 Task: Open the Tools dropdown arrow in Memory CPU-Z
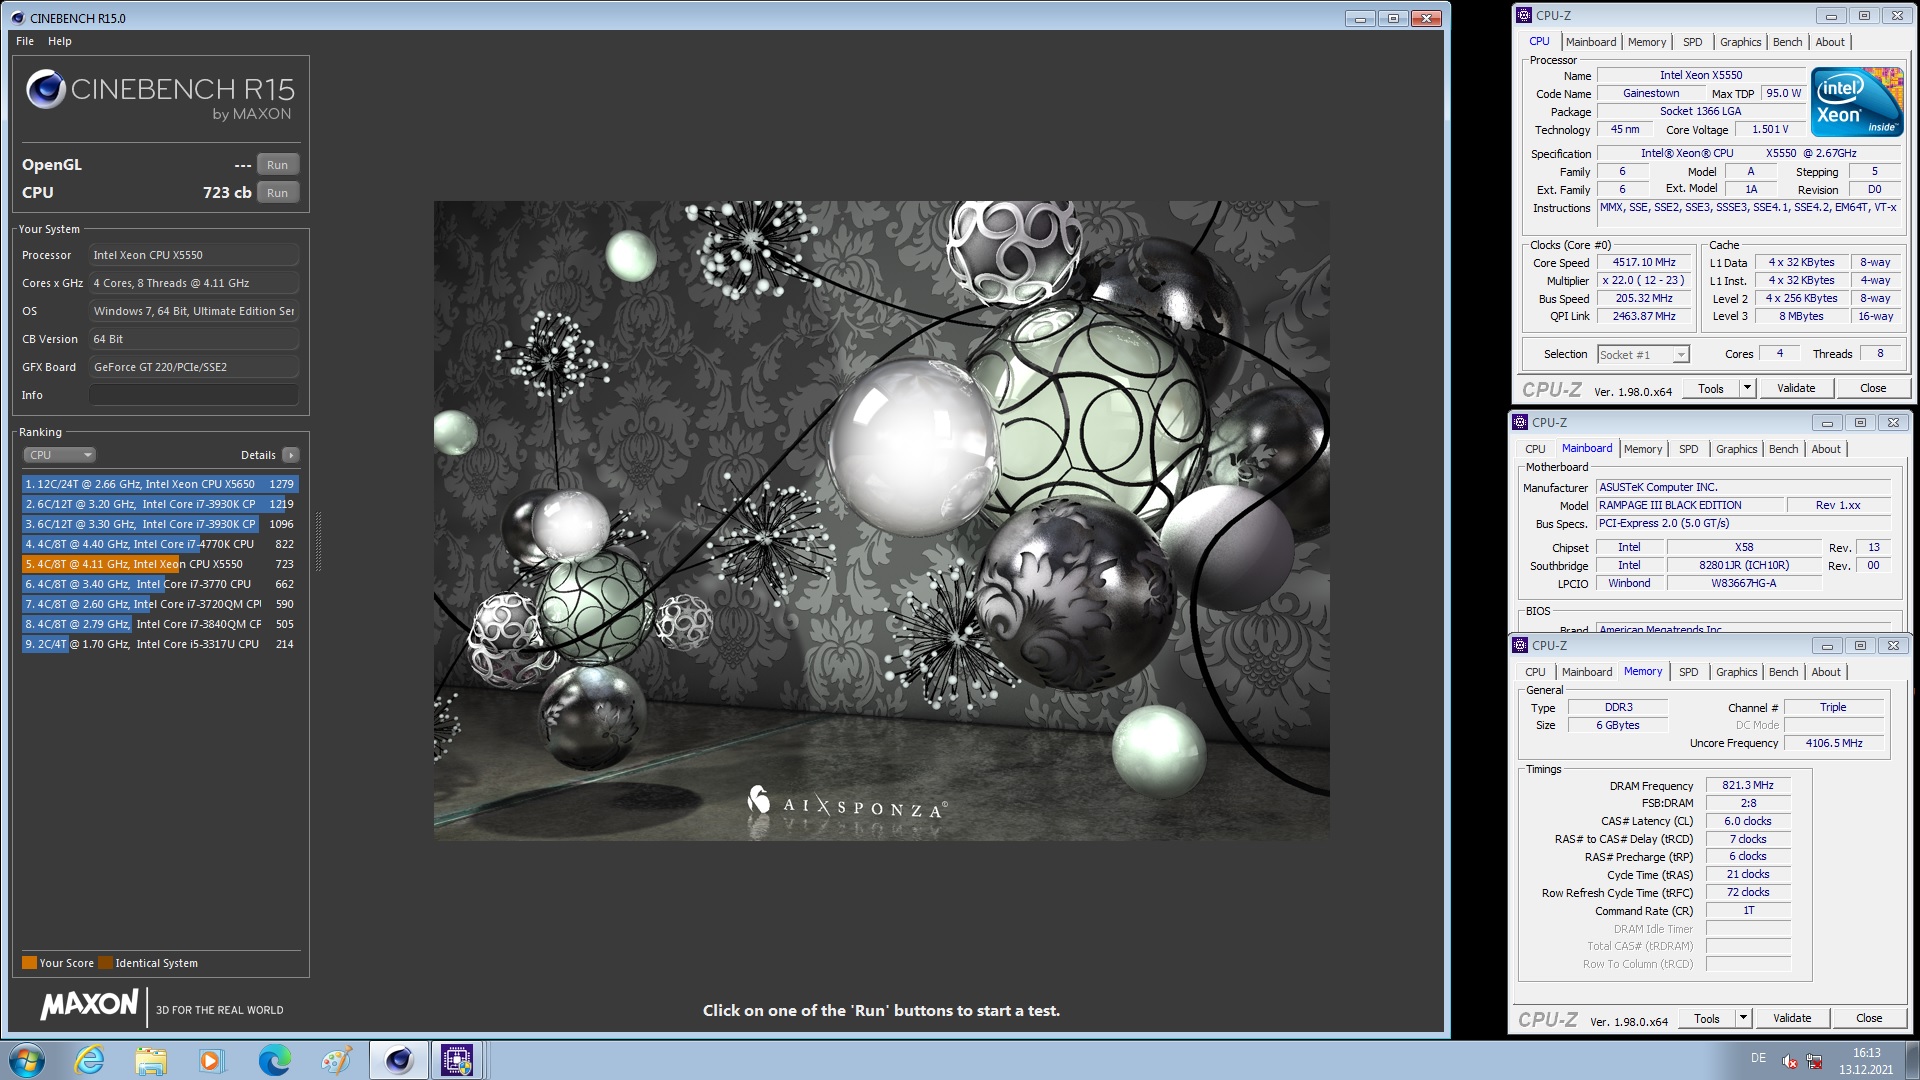click(x=1743, y=1018)
